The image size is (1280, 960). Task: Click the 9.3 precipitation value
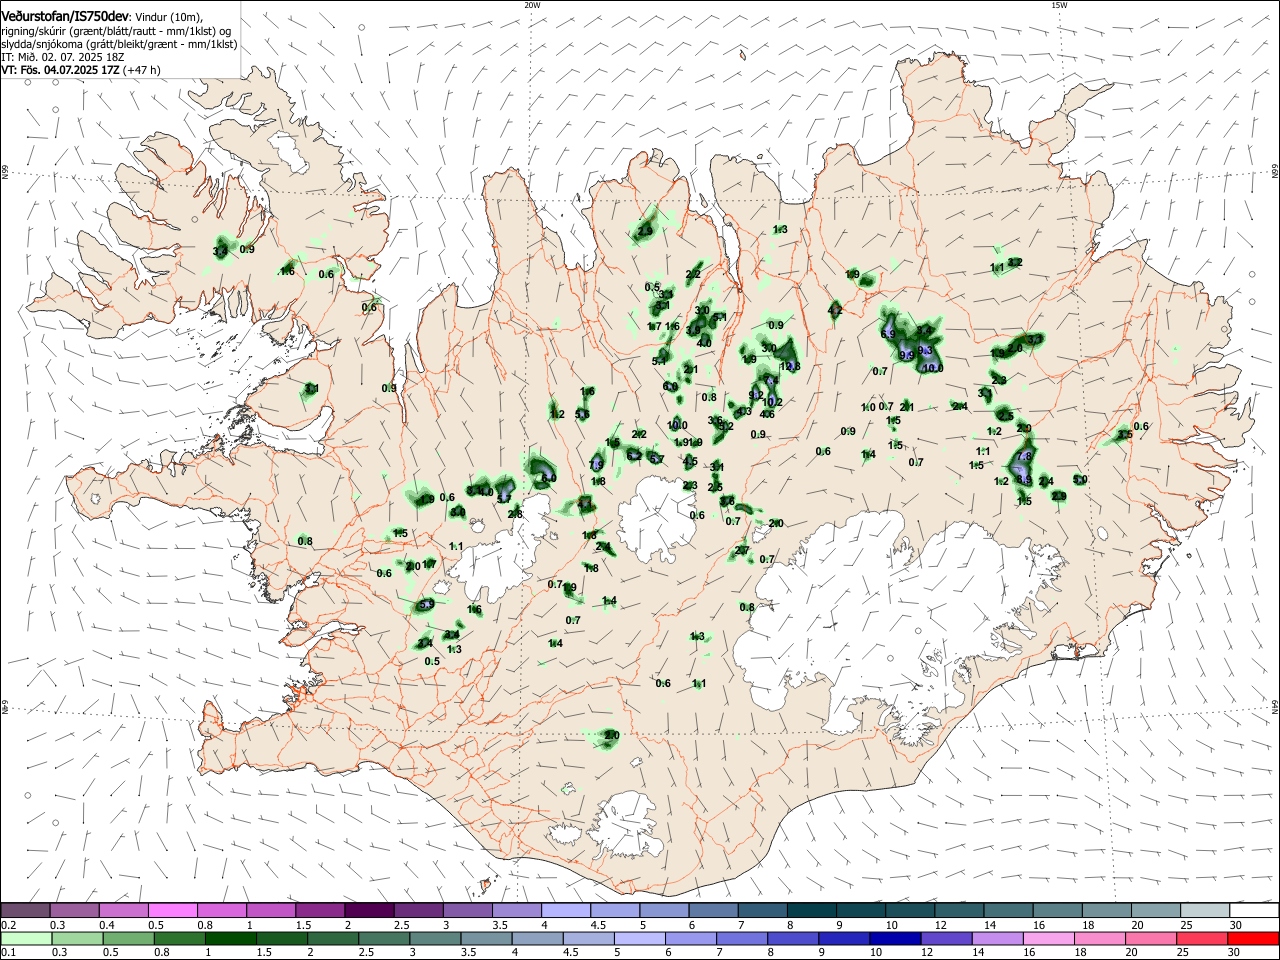(x=925, y=350)
